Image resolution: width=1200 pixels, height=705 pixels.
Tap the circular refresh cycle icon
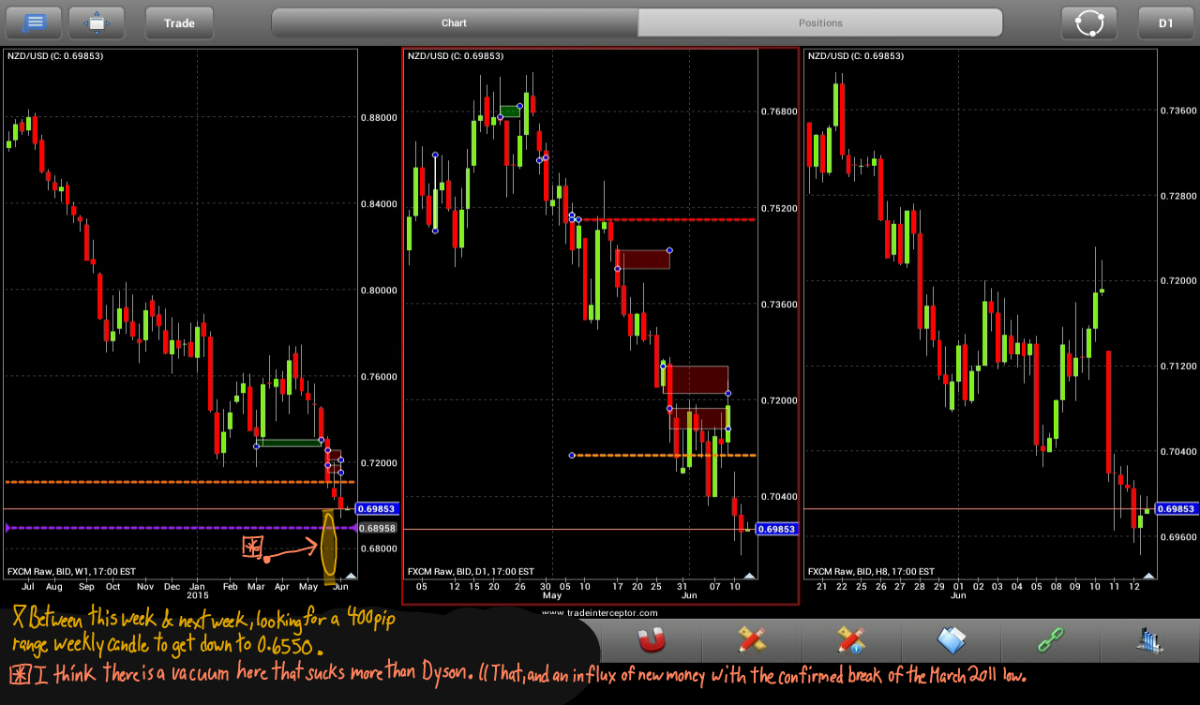tap(1088, 22)
